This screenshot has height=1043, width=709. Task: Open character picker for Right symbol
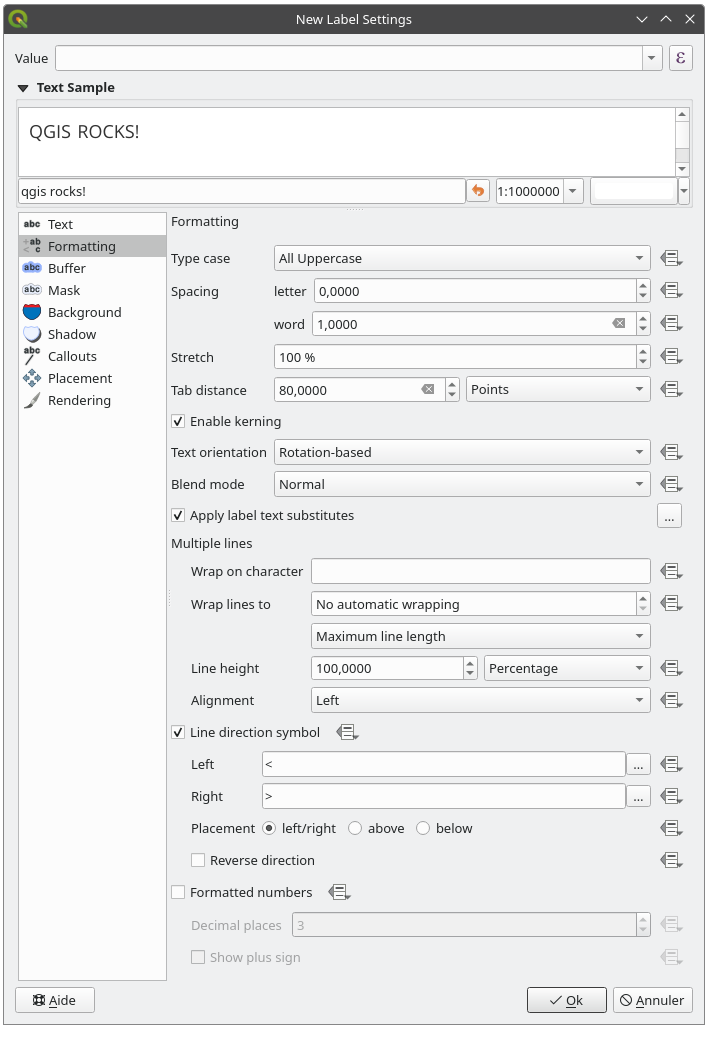coord(638,797)
